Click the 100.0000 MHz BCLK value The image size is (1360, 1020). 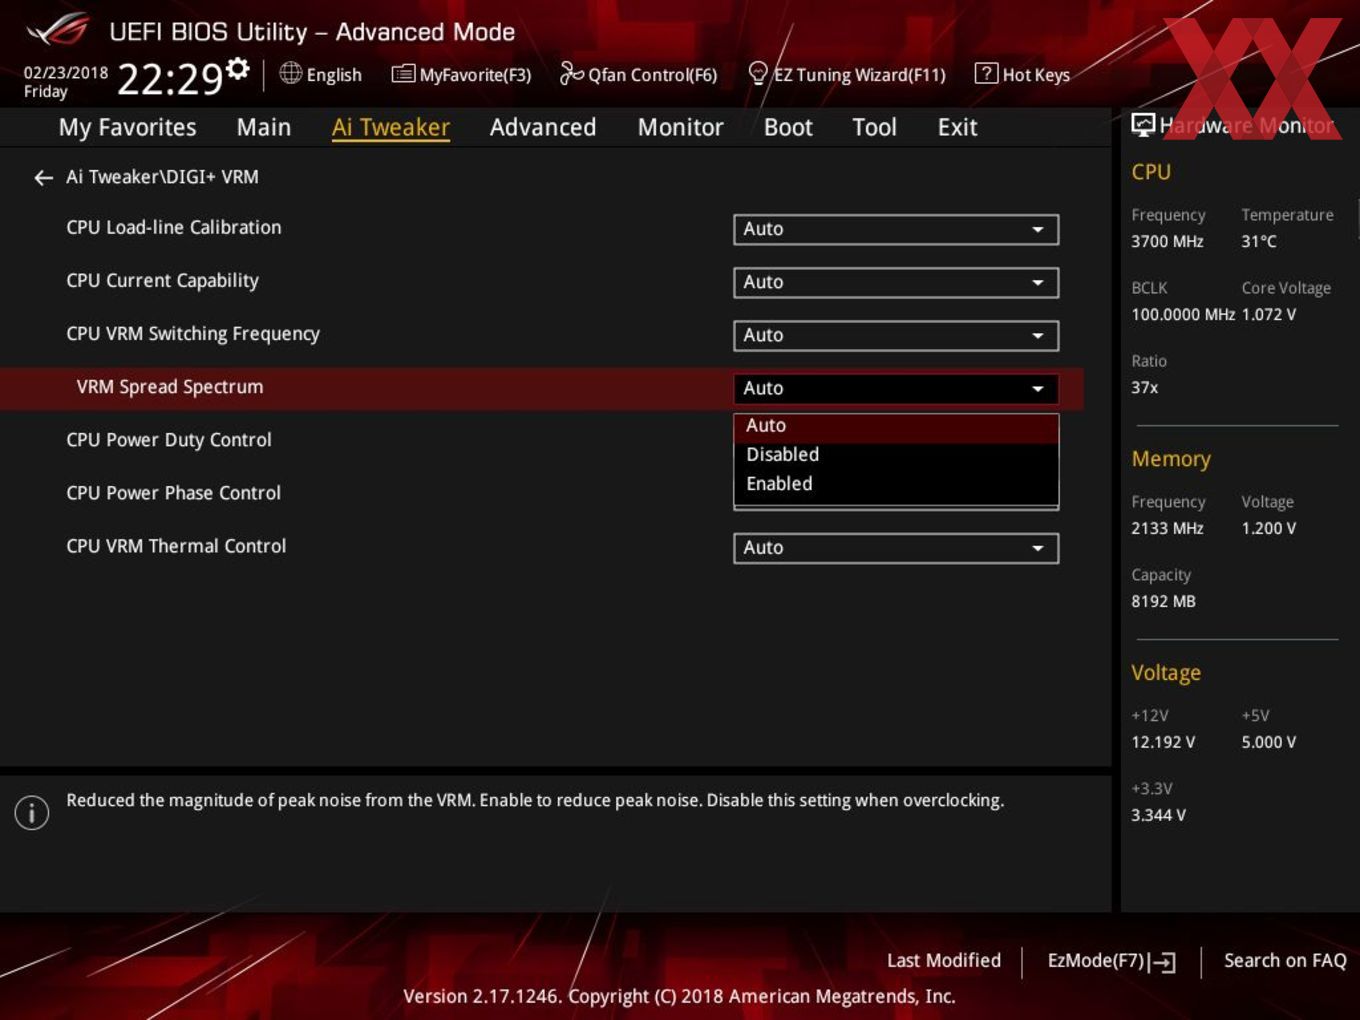click(1183, 315)
